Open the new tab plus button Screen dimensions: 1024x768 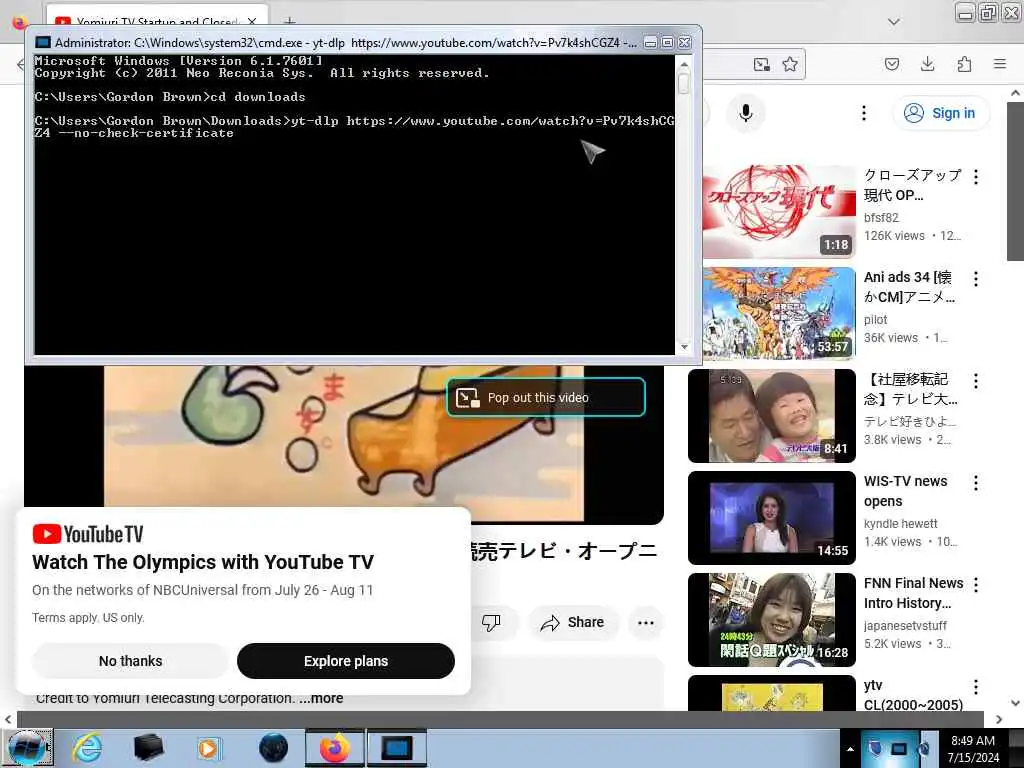[289, 22]
